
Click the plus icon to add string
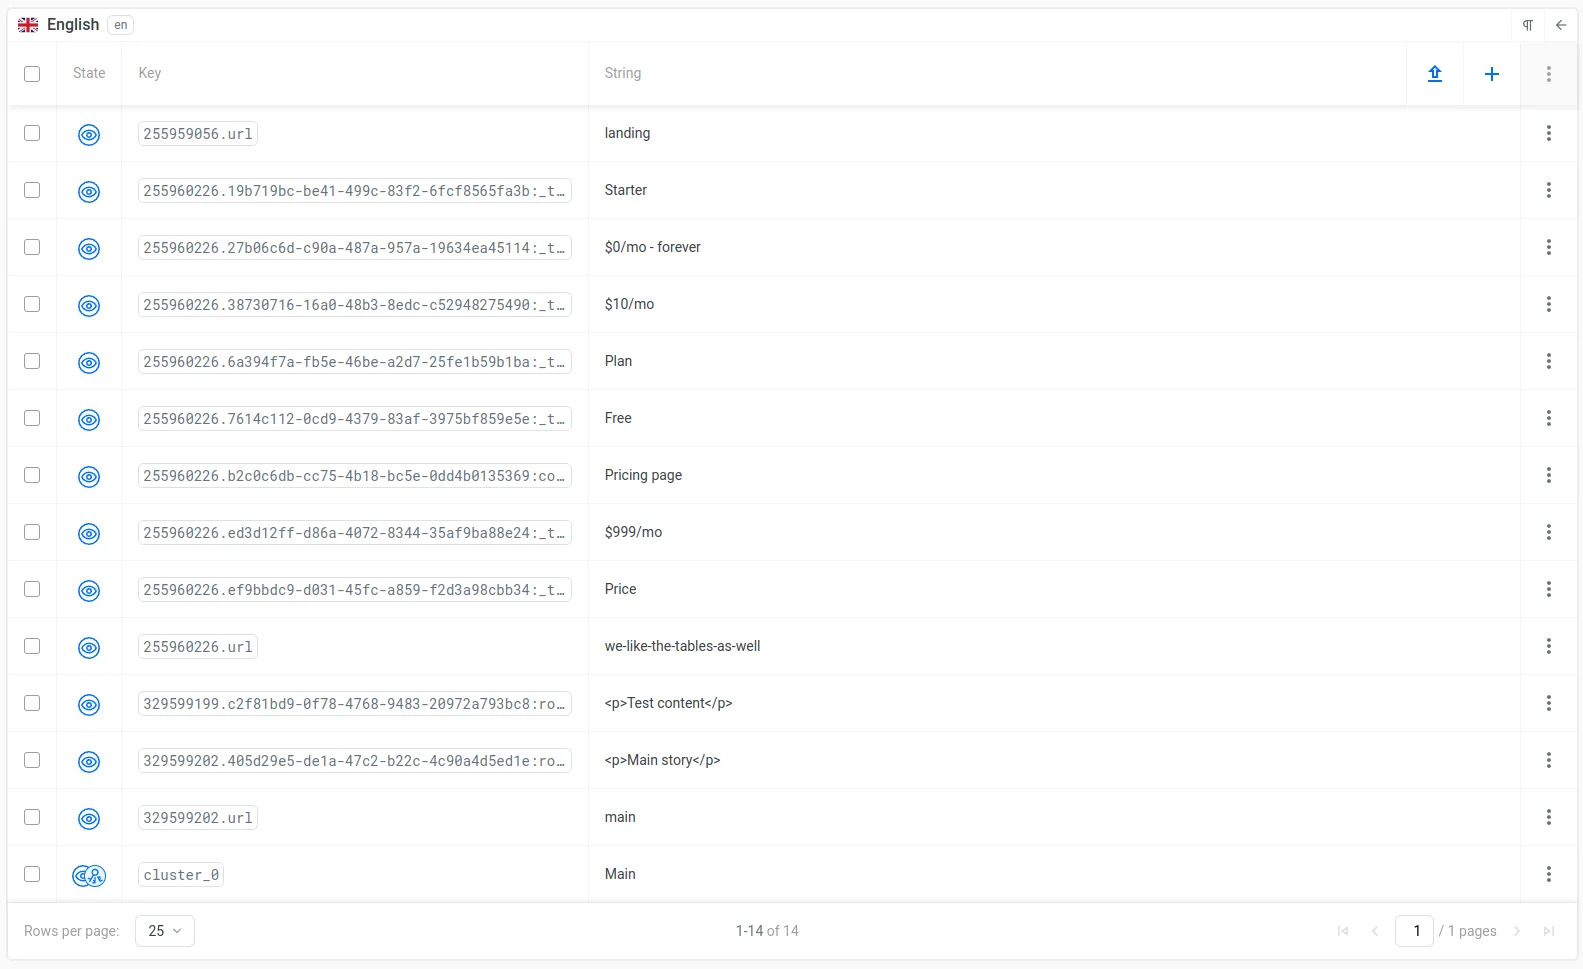click(1491, 74)
